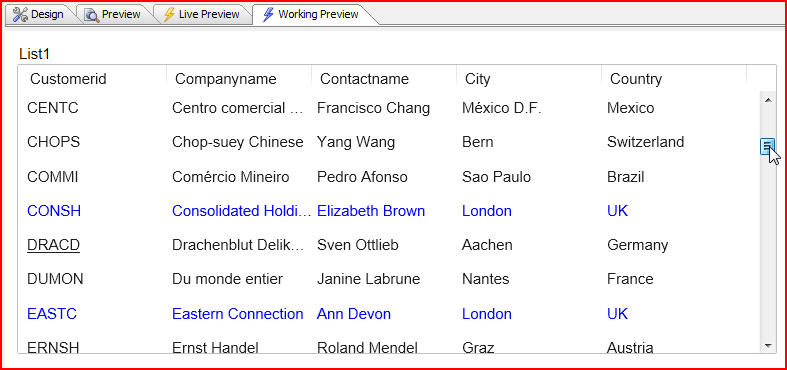Select the COMMI customer ID cell
Screen dimensions: 787x370
53,177
